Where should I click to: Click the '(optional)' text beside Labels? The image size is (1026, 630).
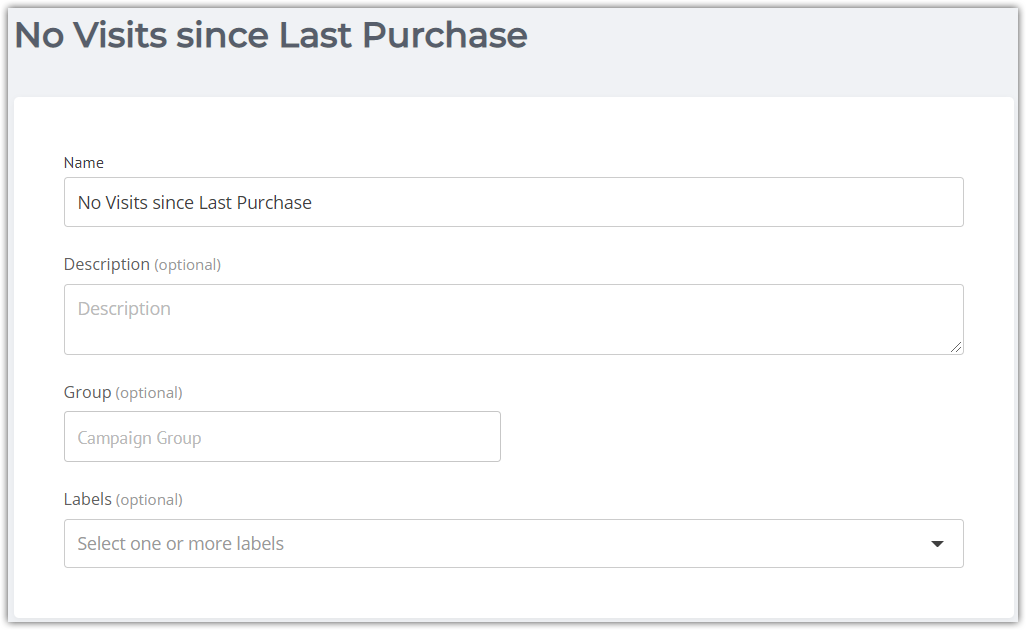(149, 500)
